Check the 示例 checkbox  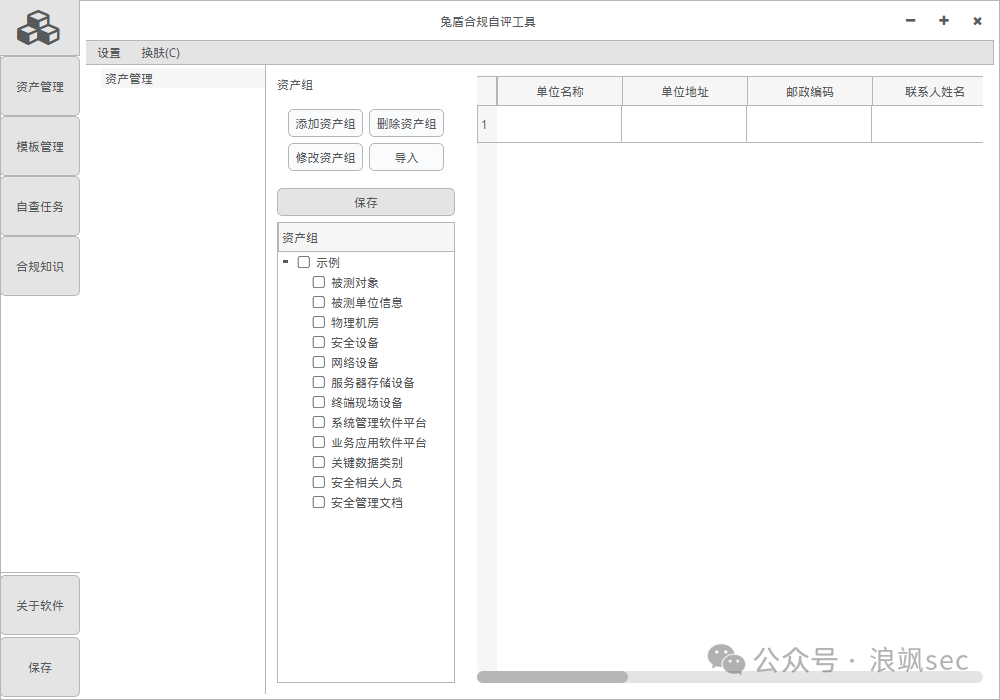pos(304,262)
